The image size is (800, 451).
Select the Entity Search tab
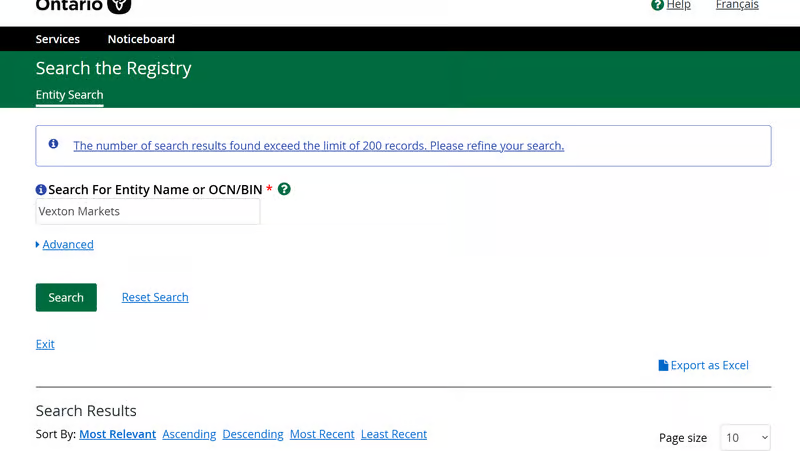pyautogui.click(x=69, y=95)
